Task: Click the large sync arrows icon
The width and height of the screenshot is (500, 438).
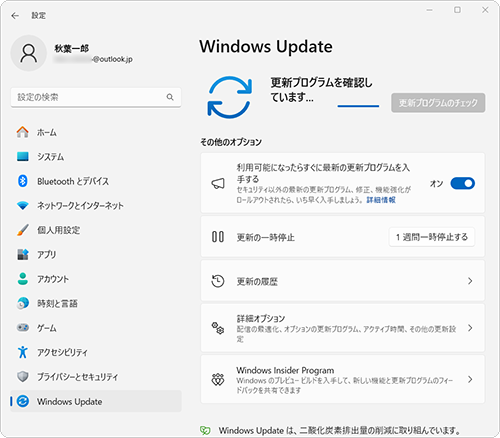Action: pos(229,97)
